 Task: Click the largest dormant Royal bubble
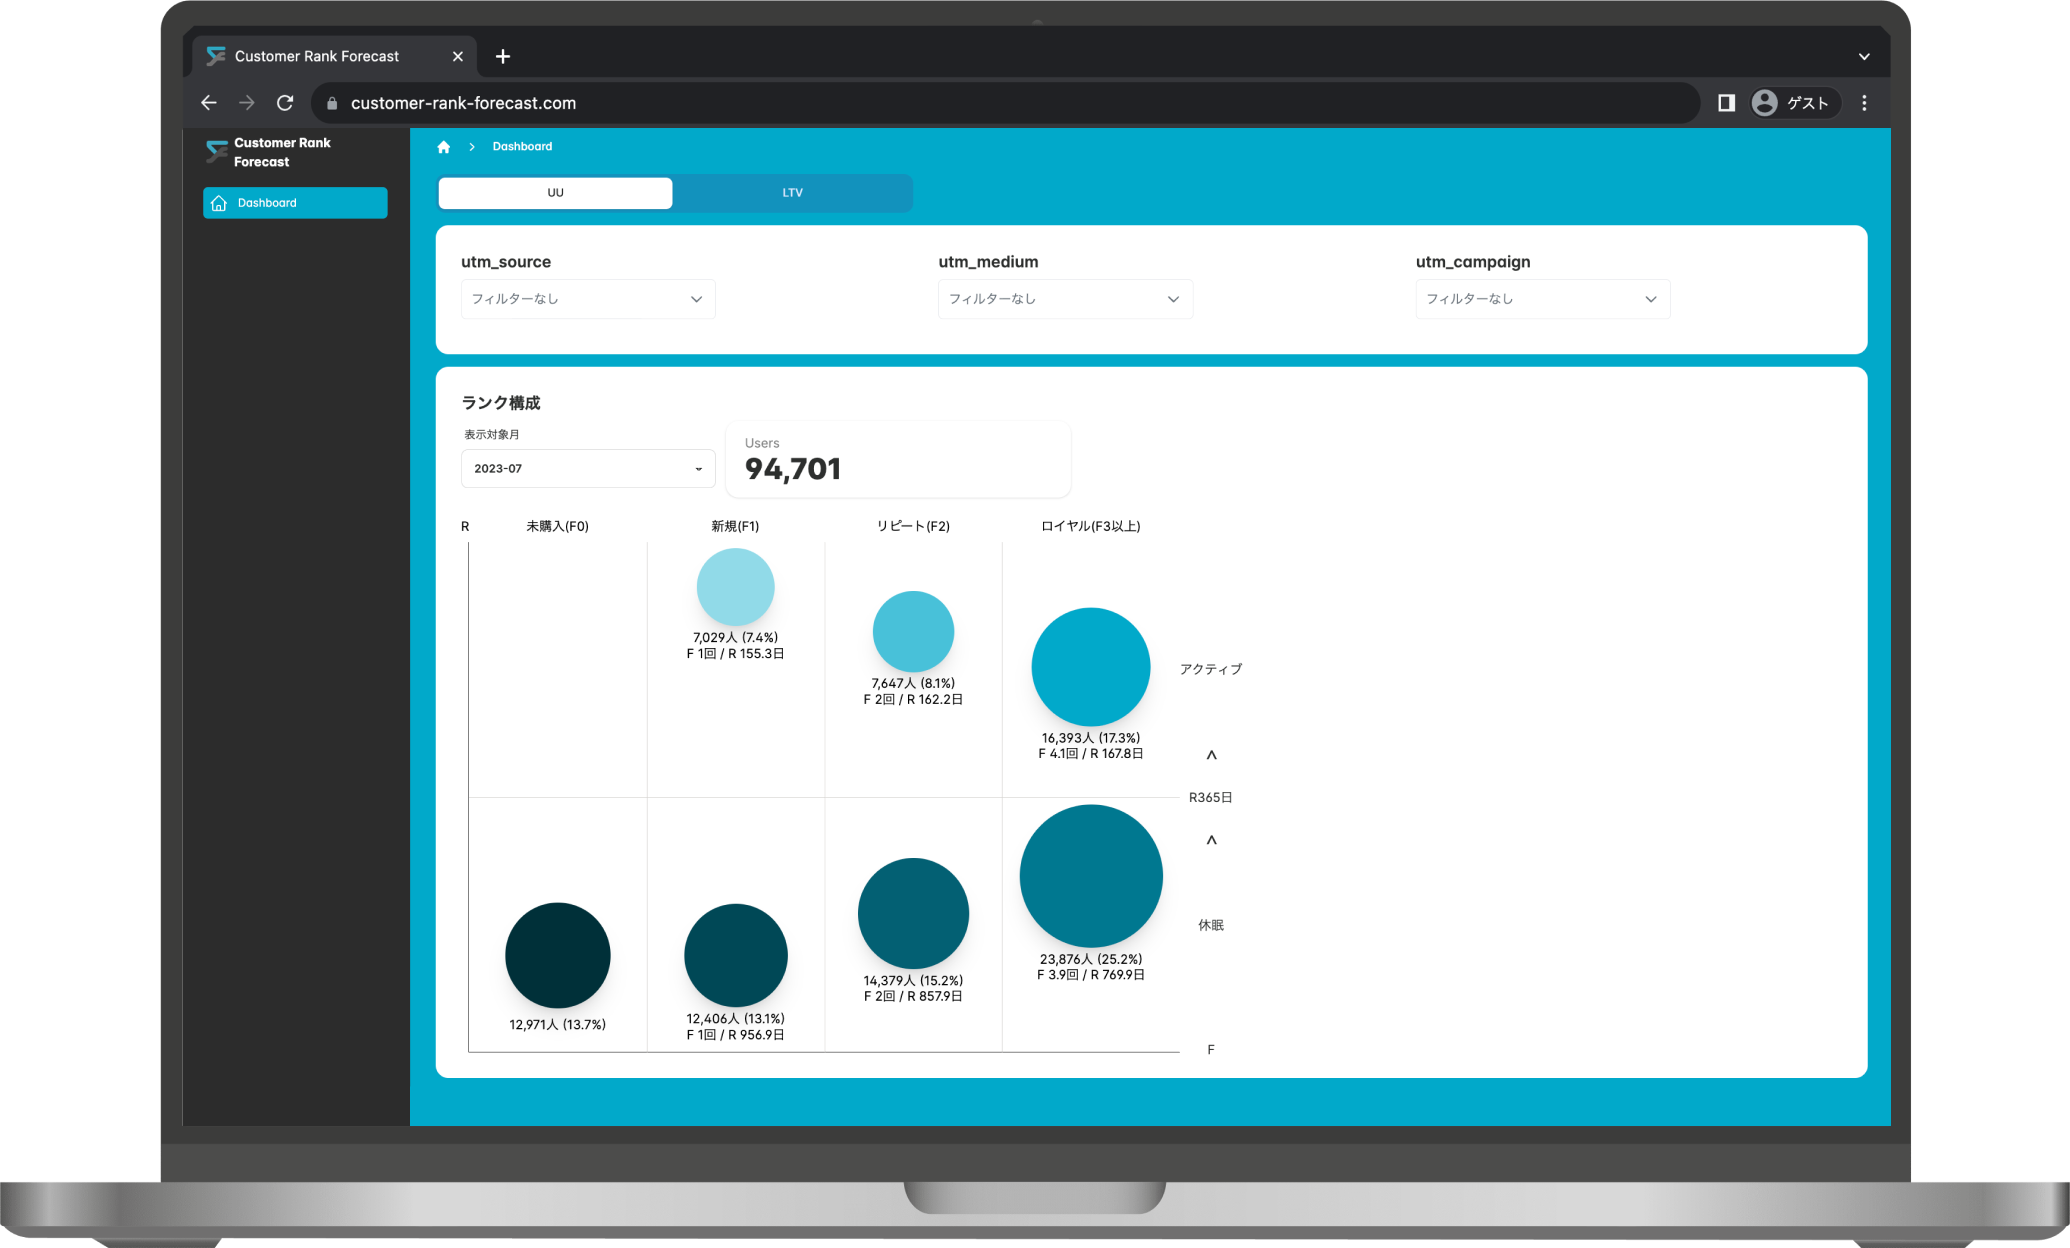coord(1091,876)
